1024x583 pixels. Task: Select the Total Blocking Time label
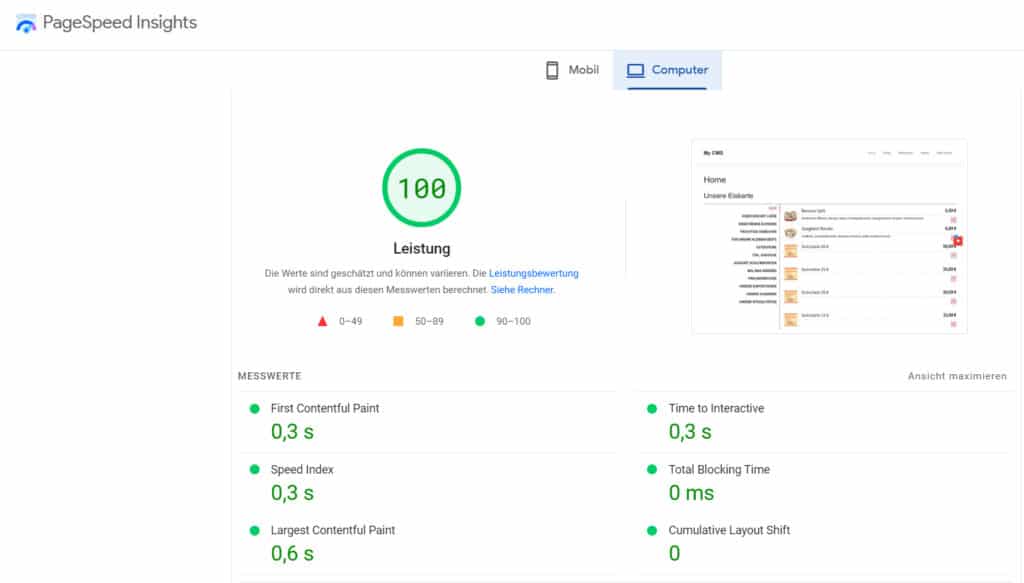pyautogui.click(x=718, y=469)
